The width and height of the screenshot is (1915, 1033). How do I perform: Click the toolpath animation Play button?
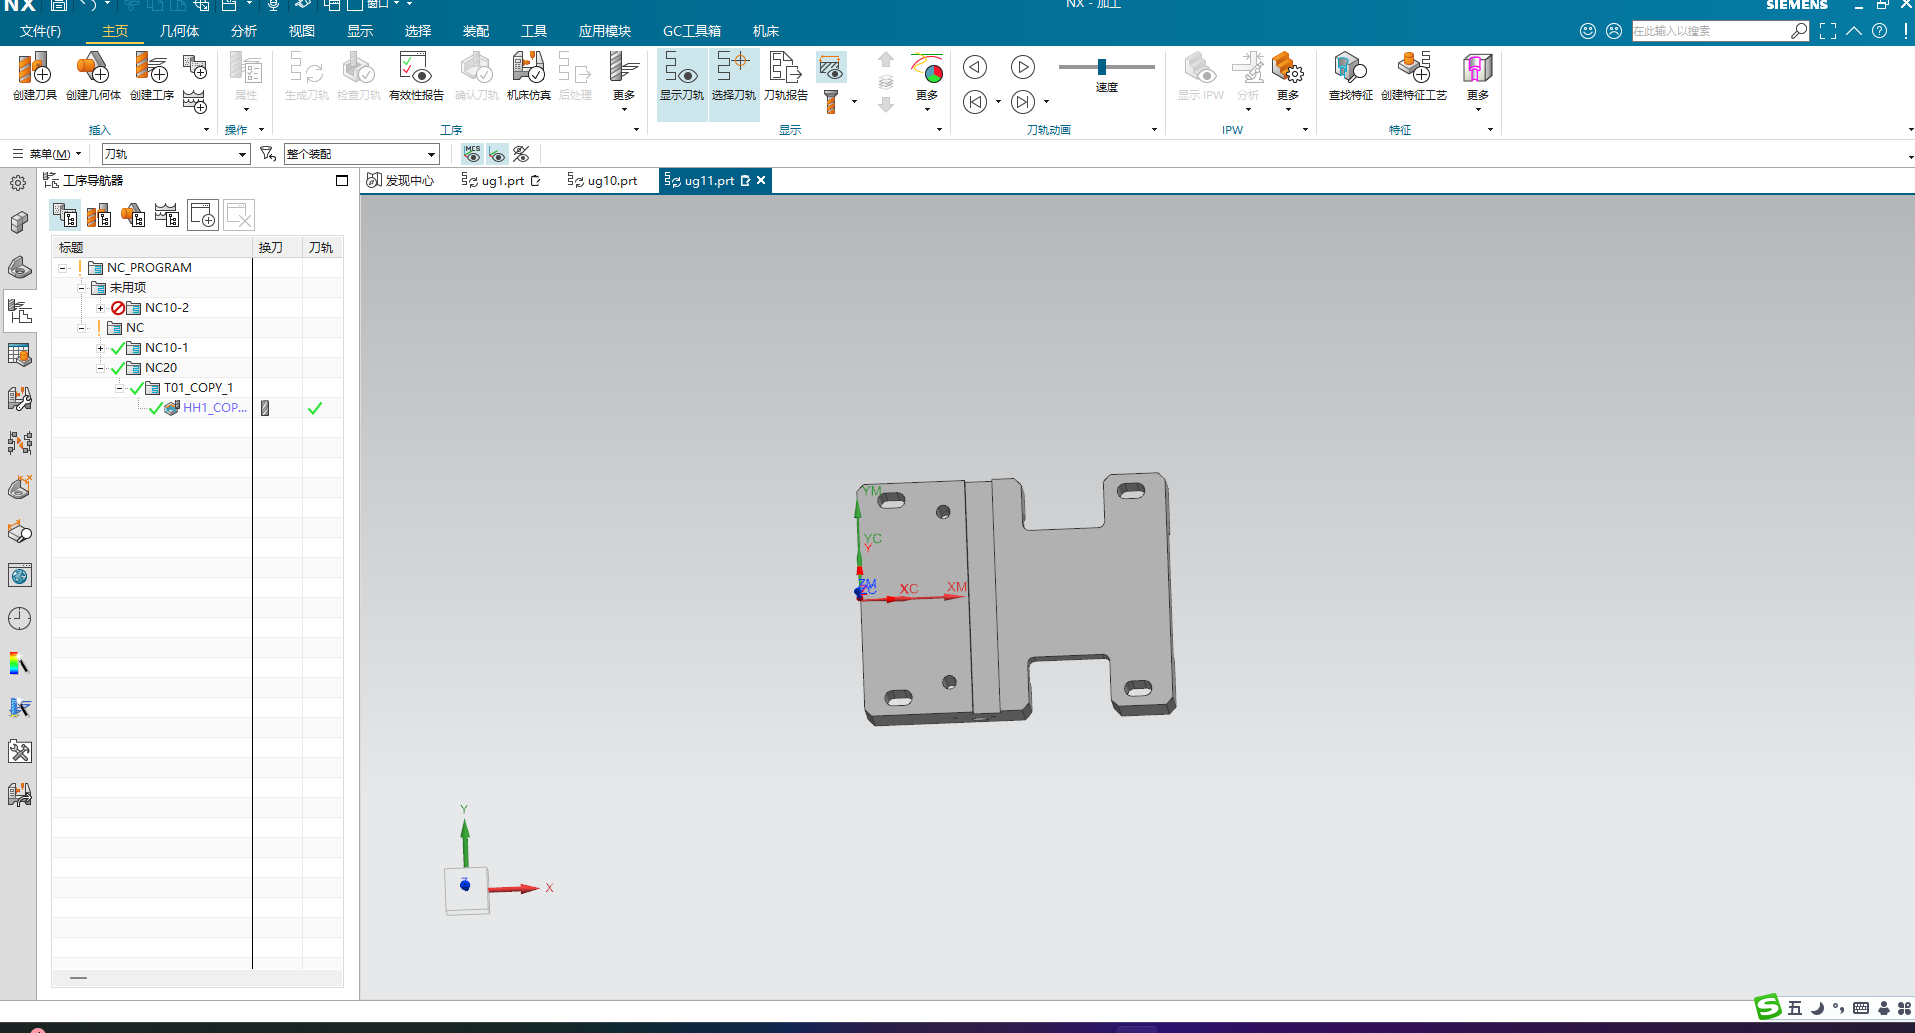pyautogui.click(x=1022, y=67)
